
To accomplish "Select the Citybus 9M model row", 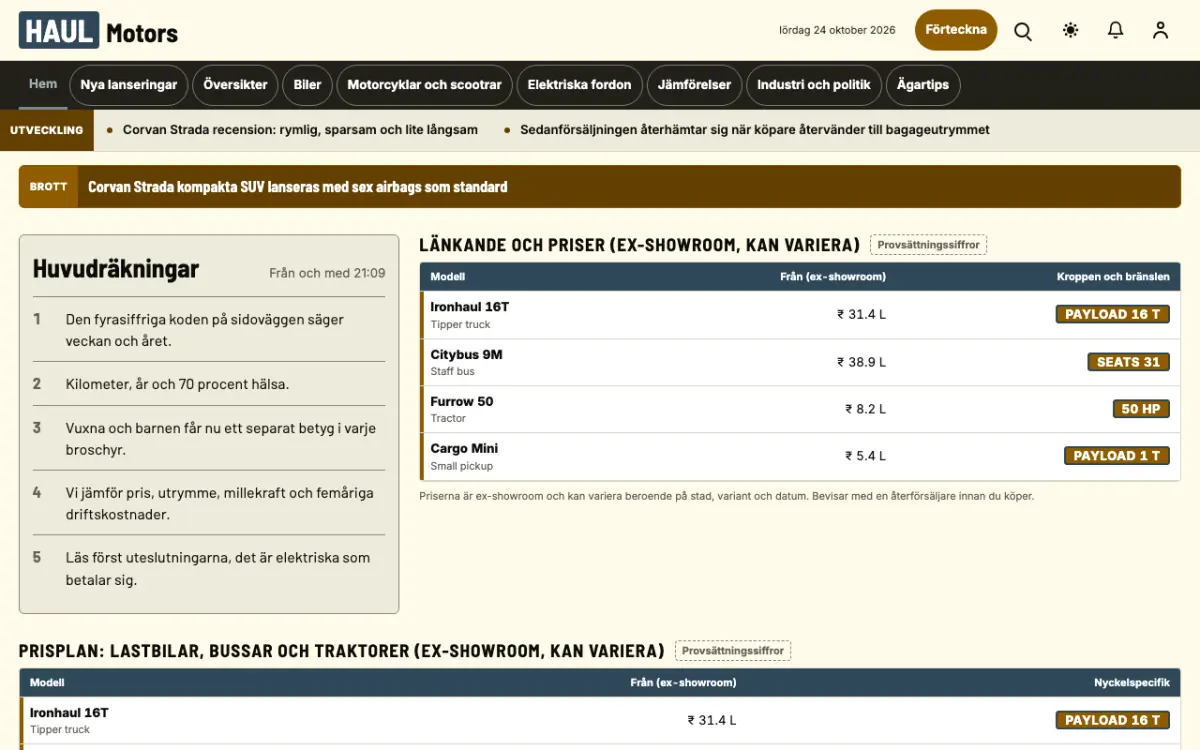I will (x=800, y=362).
